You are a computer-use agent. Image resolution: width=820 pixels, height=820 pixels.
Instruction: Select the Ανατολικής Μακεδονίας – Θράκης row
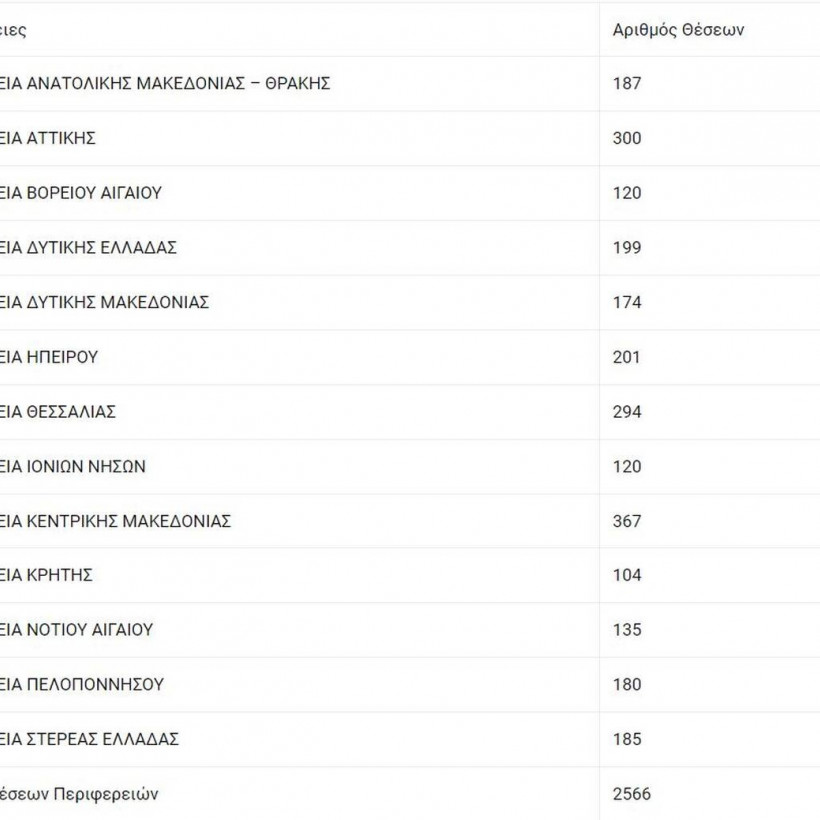pos(165,83)
